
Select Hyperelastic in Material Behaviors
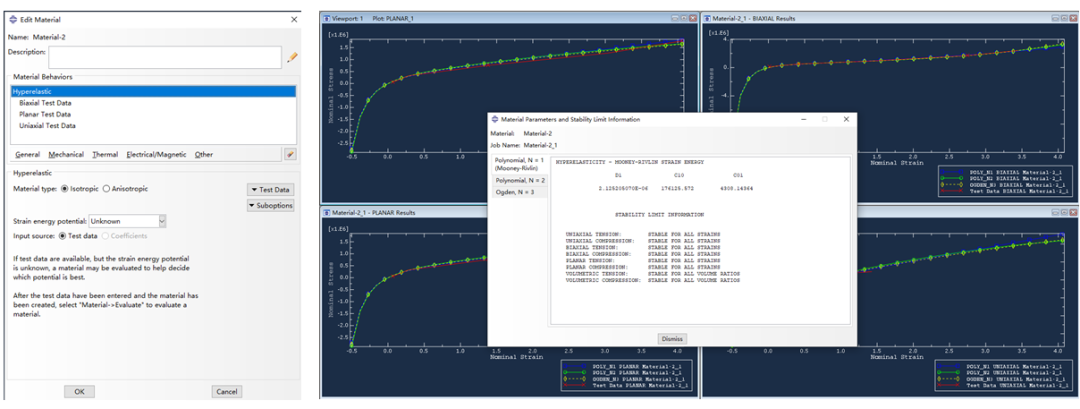[x=154, y=91]
